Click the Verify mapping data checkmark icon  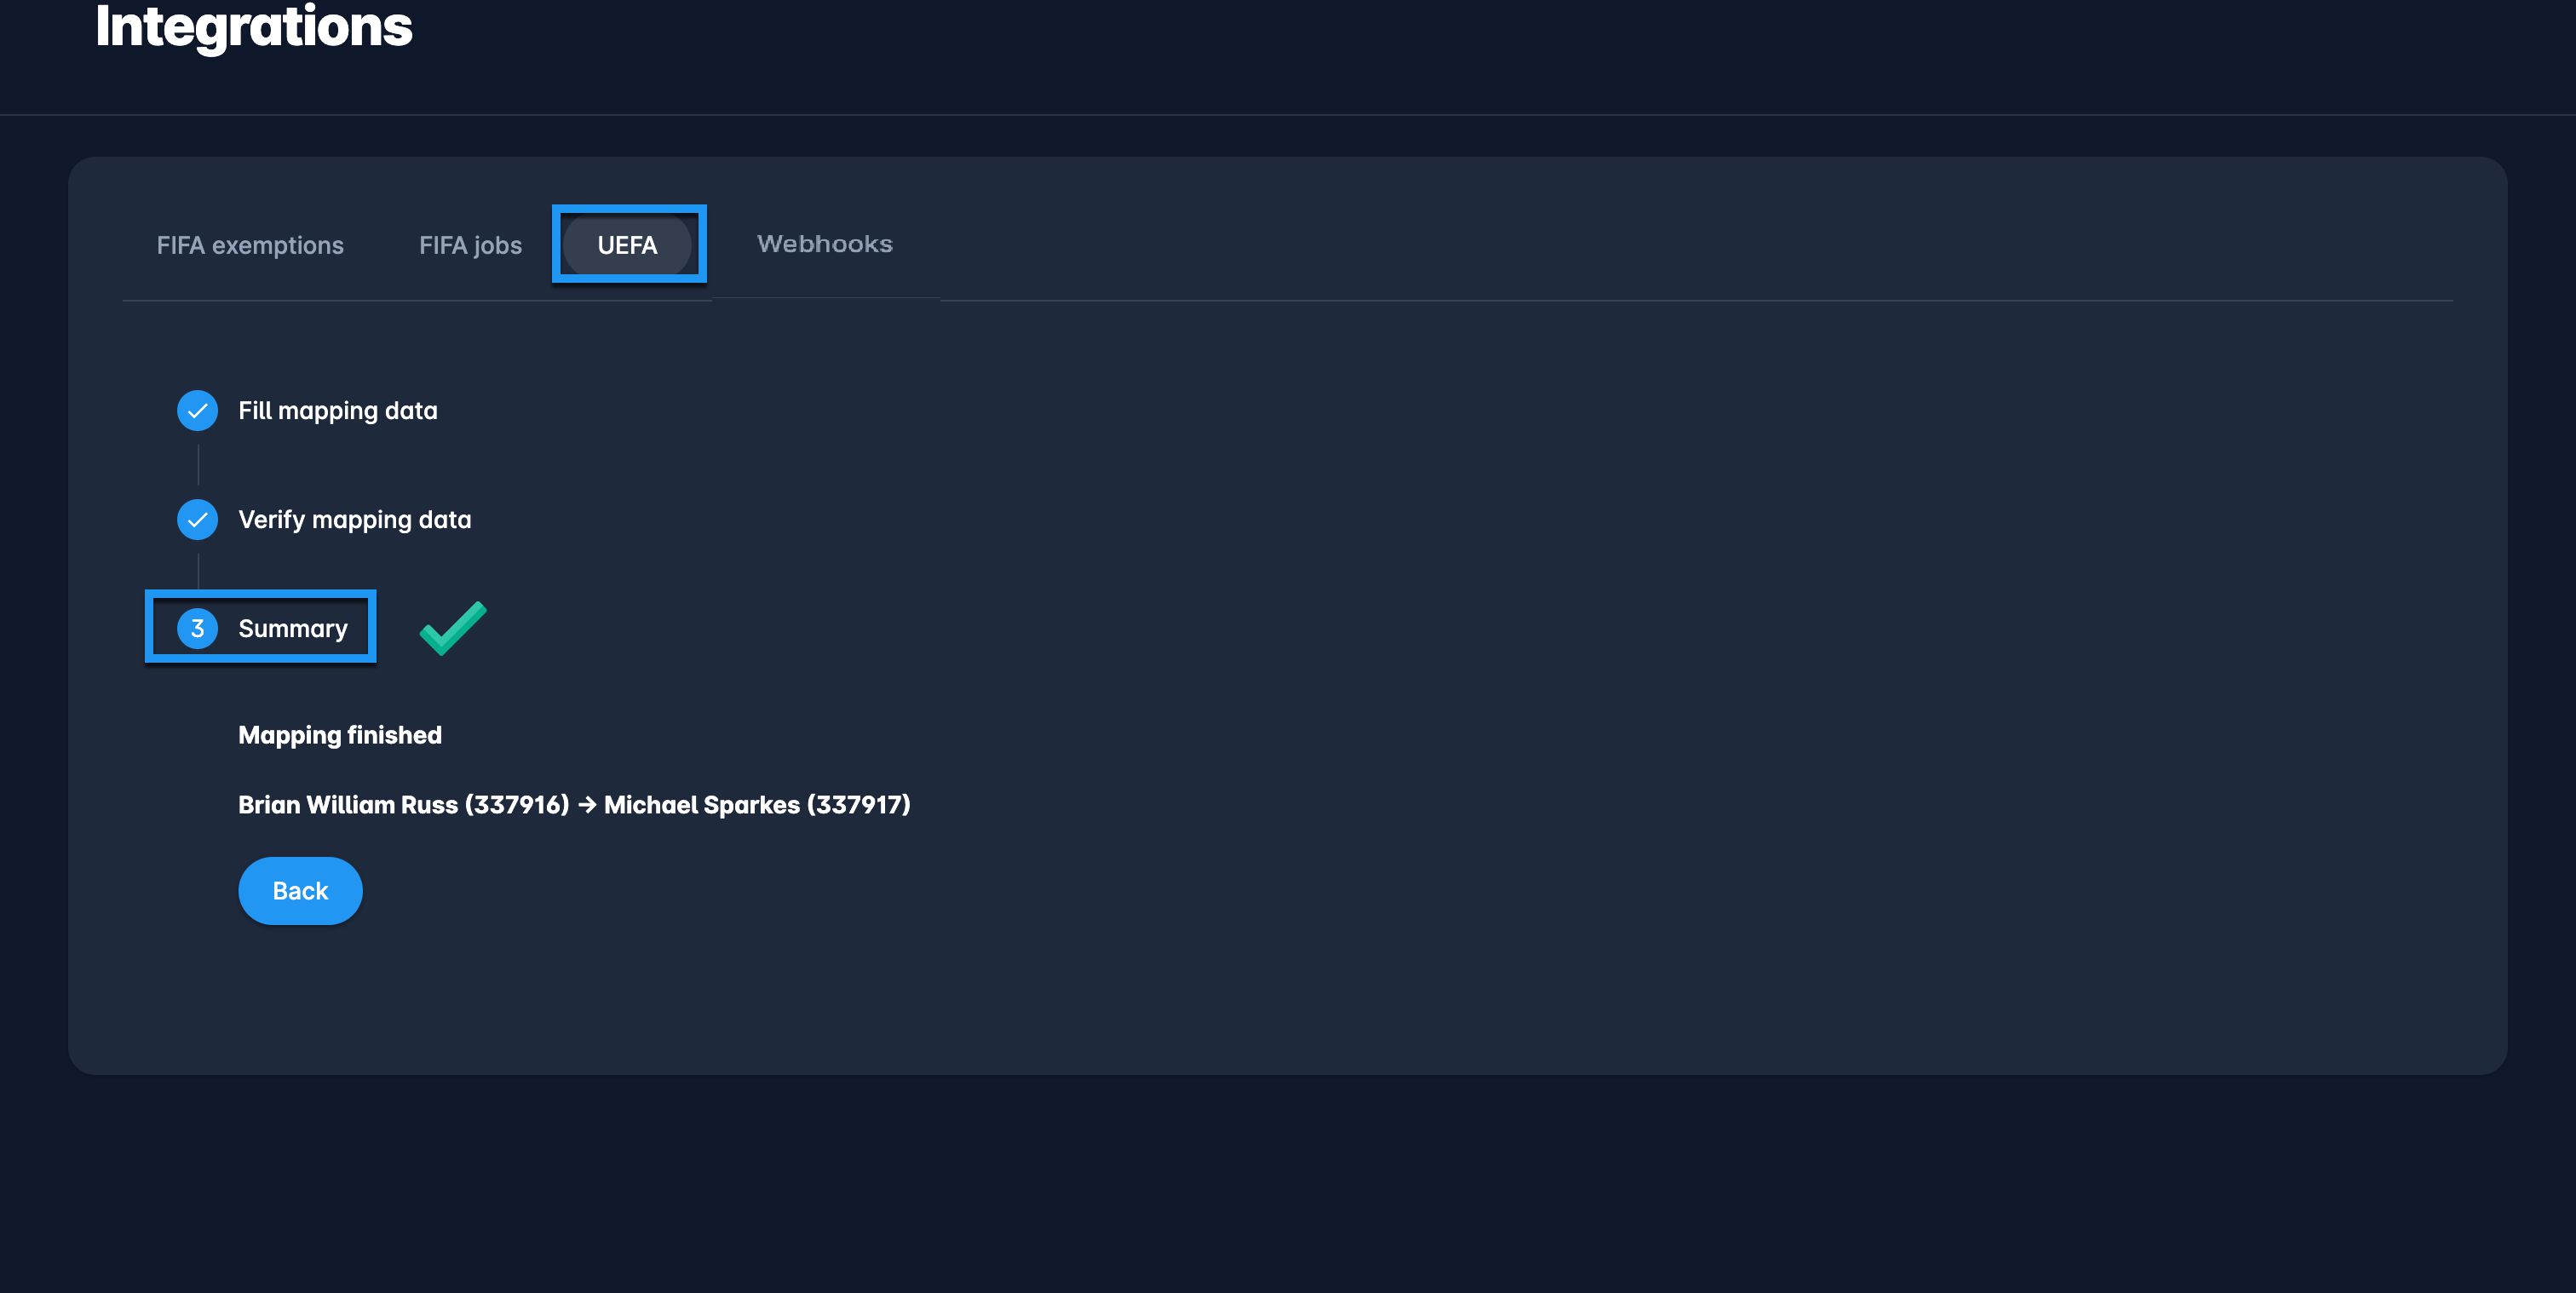tap(197, 520)
